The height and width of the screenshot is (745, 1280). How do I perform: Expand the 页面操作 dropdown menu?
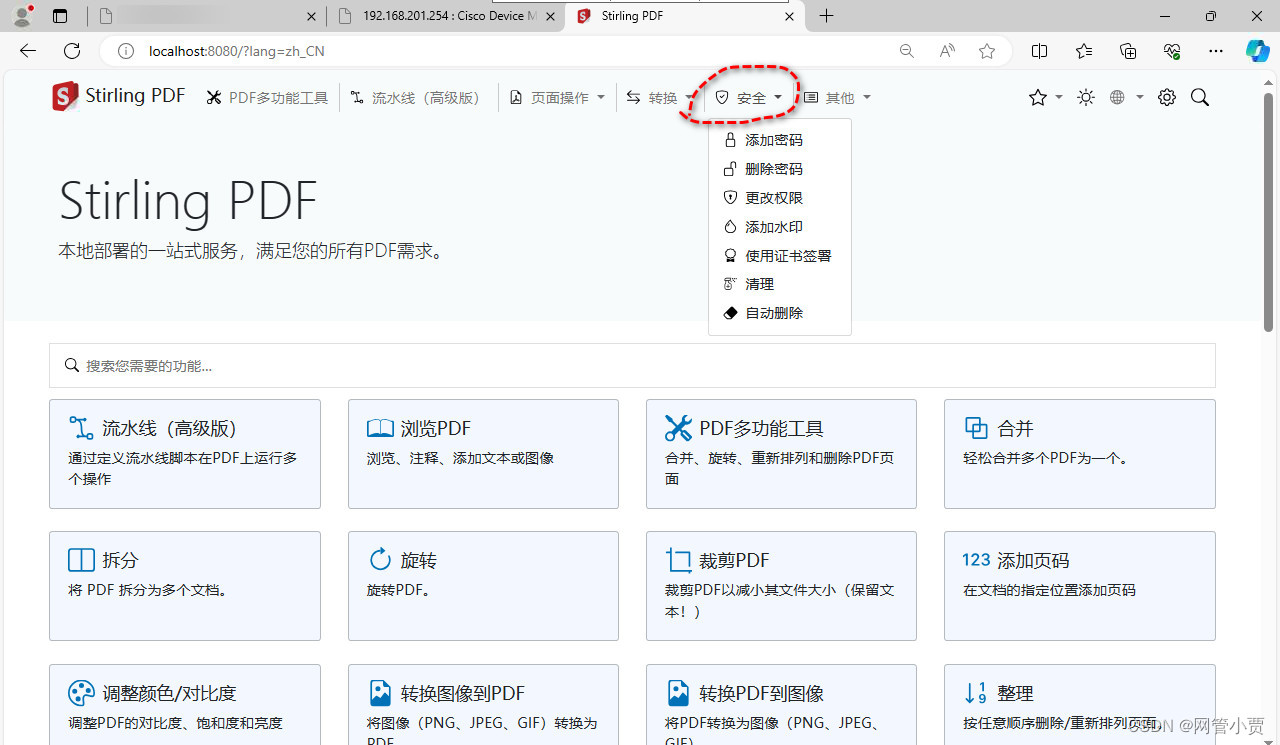(x=557, y=98)
